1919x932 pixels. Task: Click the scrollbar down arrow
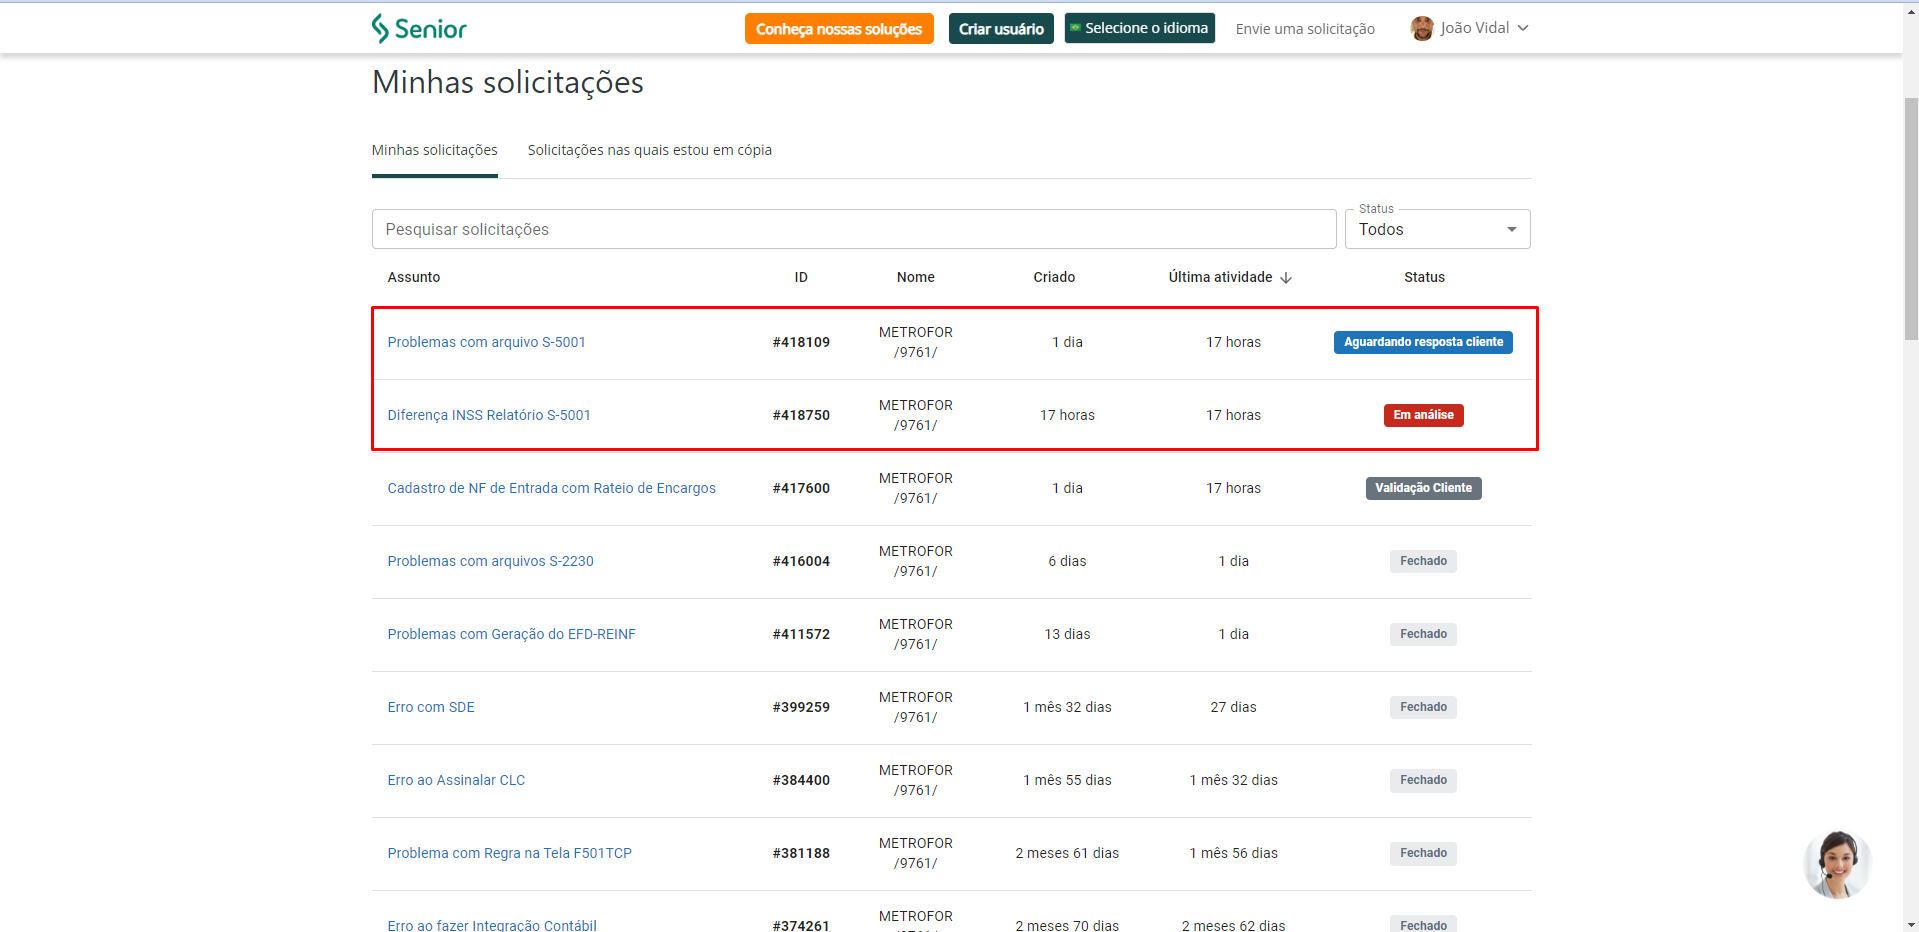point(1911,925)
